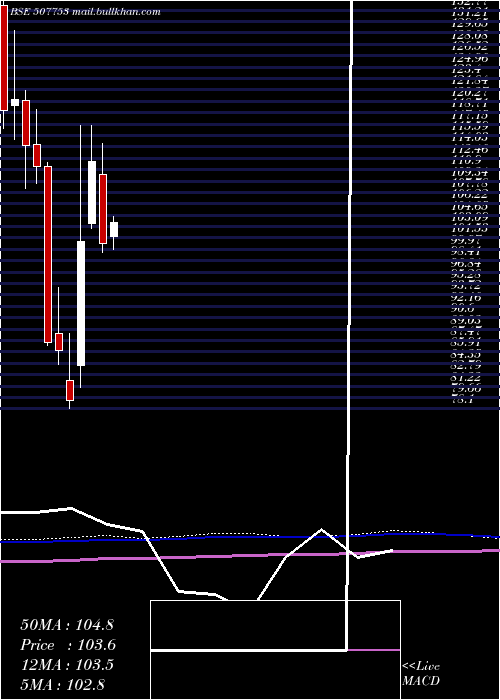Click the last small white candlestick
The height and width of the screenshot is (700, 500).
coord(114,229)
